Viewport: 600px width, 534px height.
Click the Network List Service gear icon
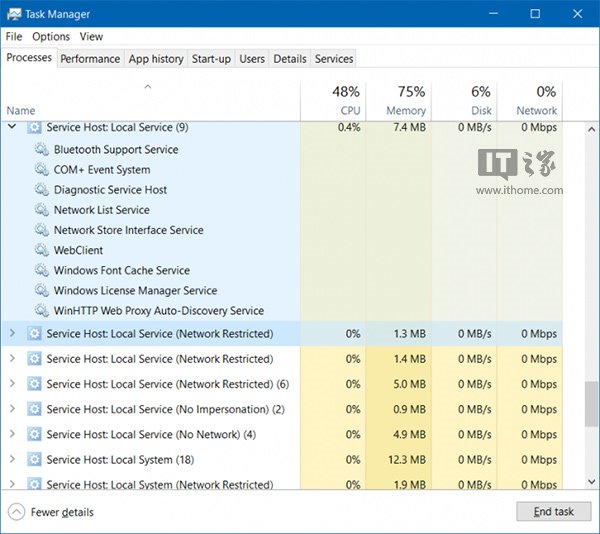pyautogui.click(x=42, y=210)
